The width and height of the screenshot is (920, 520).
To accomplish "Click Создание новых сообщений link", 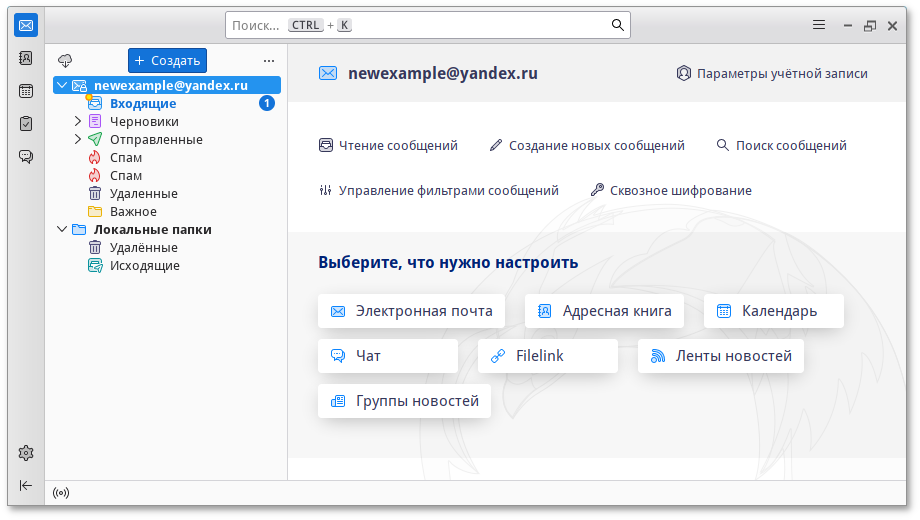I will 587,146.
